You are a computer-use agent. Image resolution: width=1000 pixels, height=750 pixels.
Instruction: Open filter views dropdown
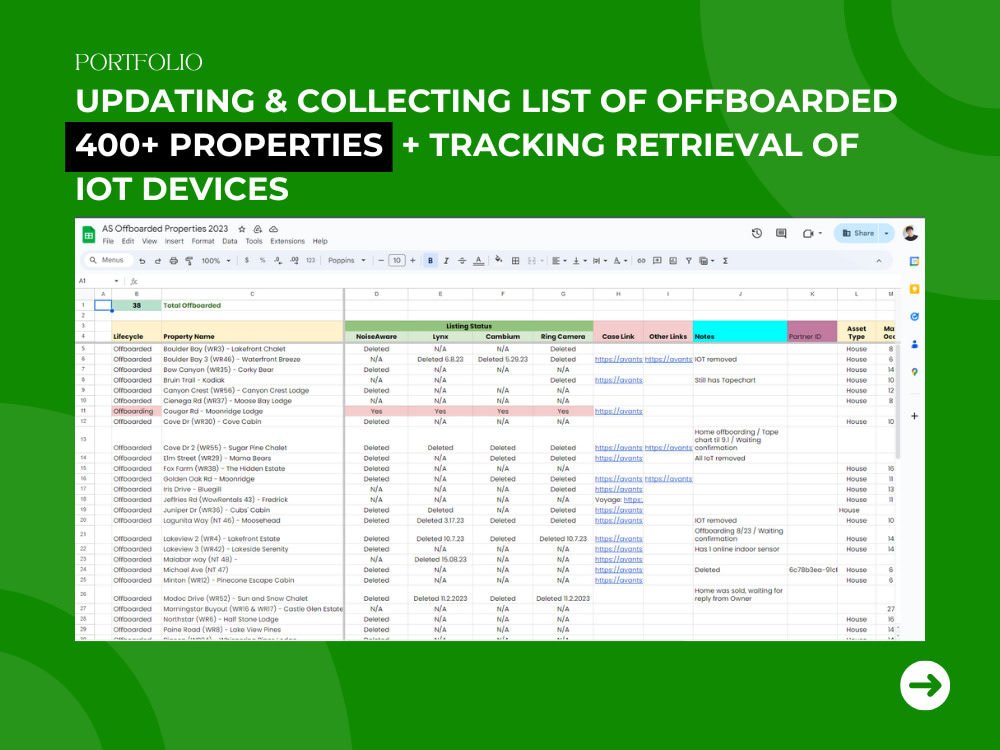[705, 261]
